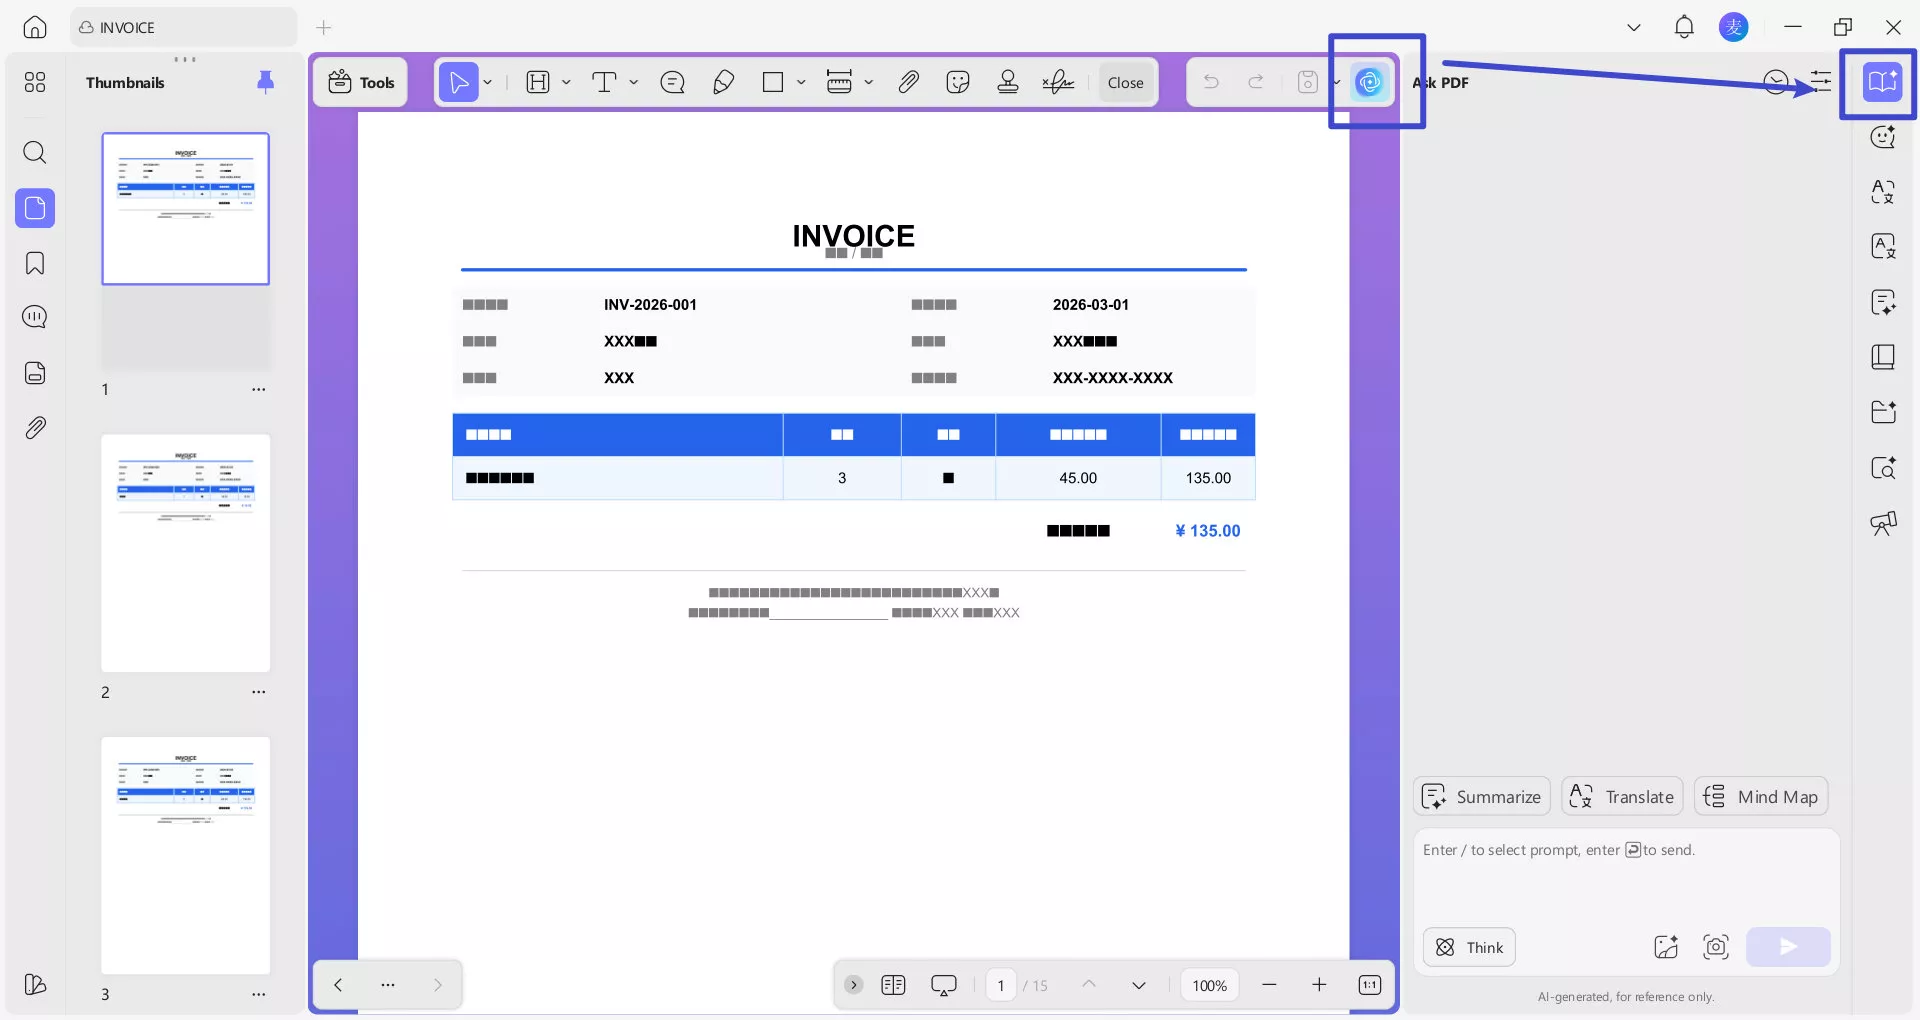
Task: Open the layers panel at sidebar bottom
Action: click(35, 985)
